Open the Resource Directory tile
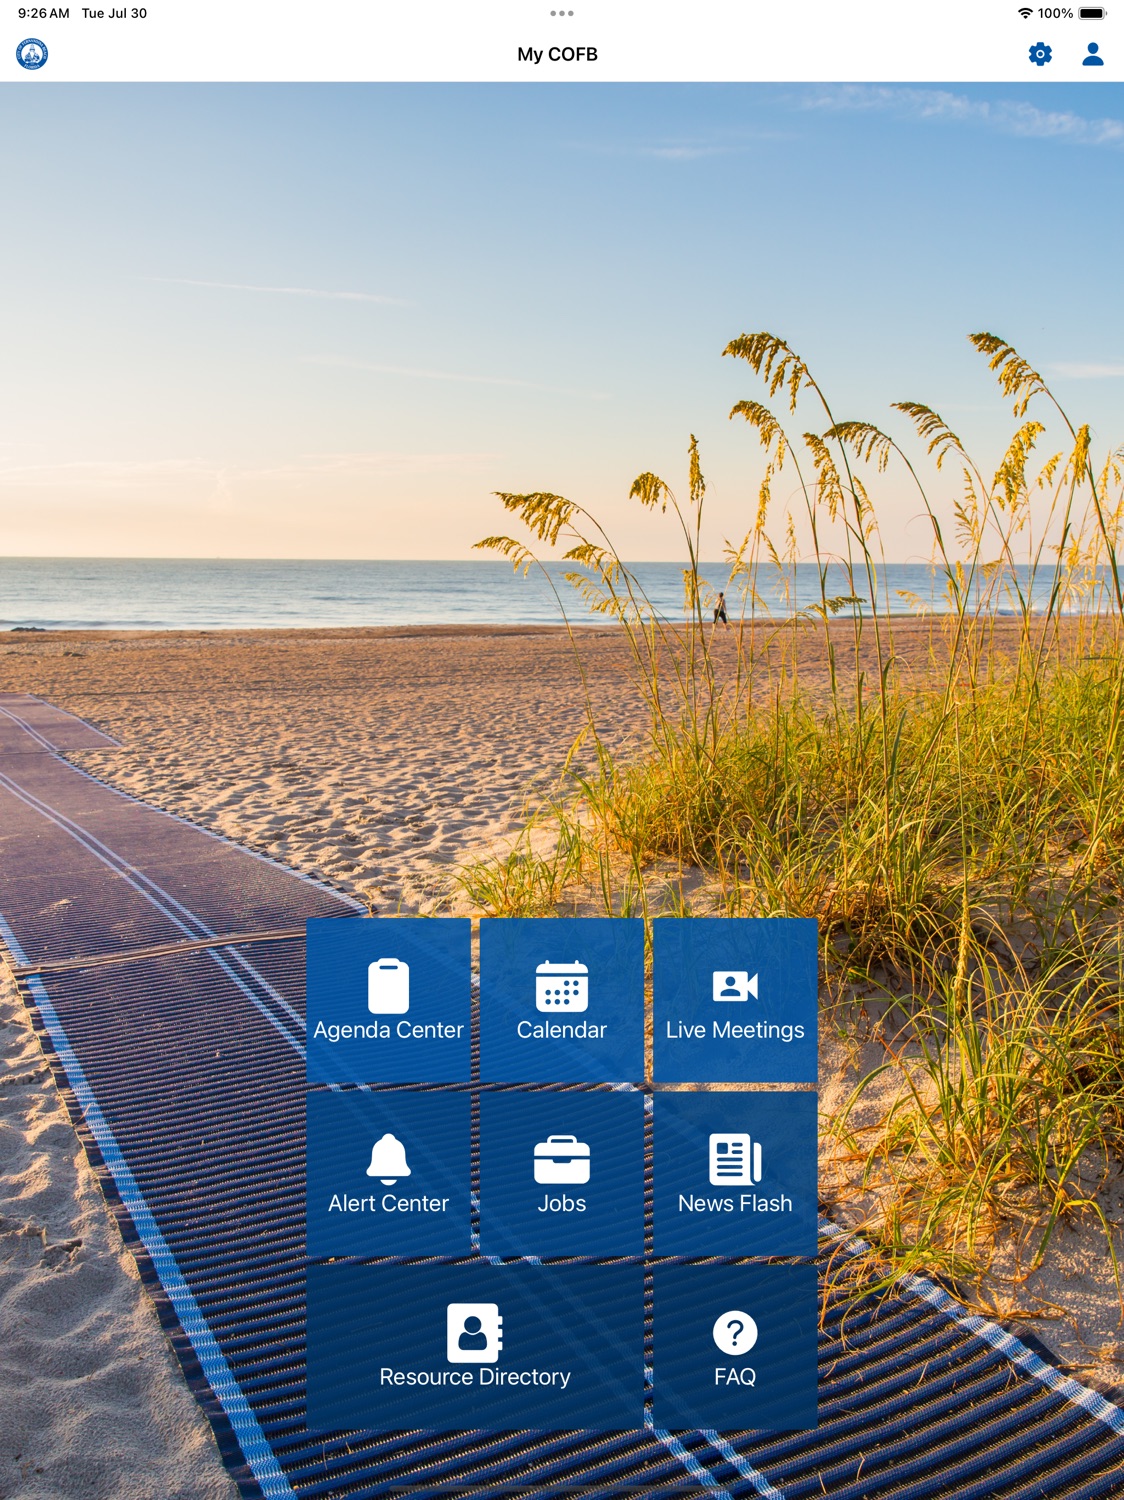The height and width of the screenshot is (1500, 1124). tap(475, 1347)
